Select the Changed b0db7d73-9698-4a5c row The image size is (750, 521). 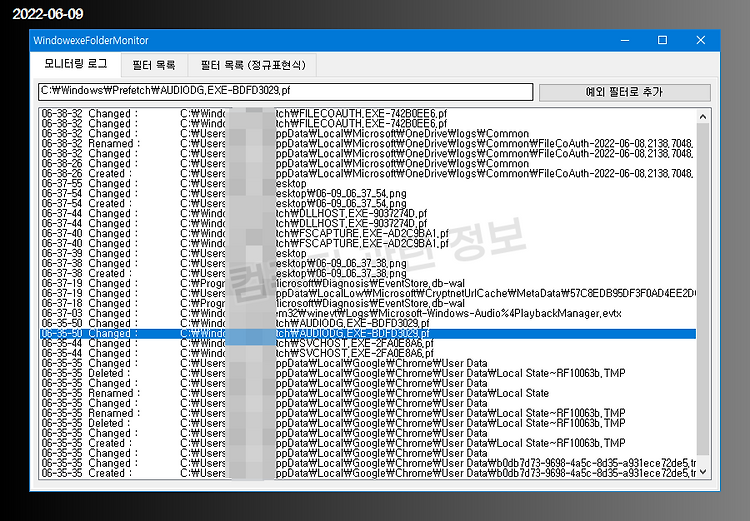367,464
